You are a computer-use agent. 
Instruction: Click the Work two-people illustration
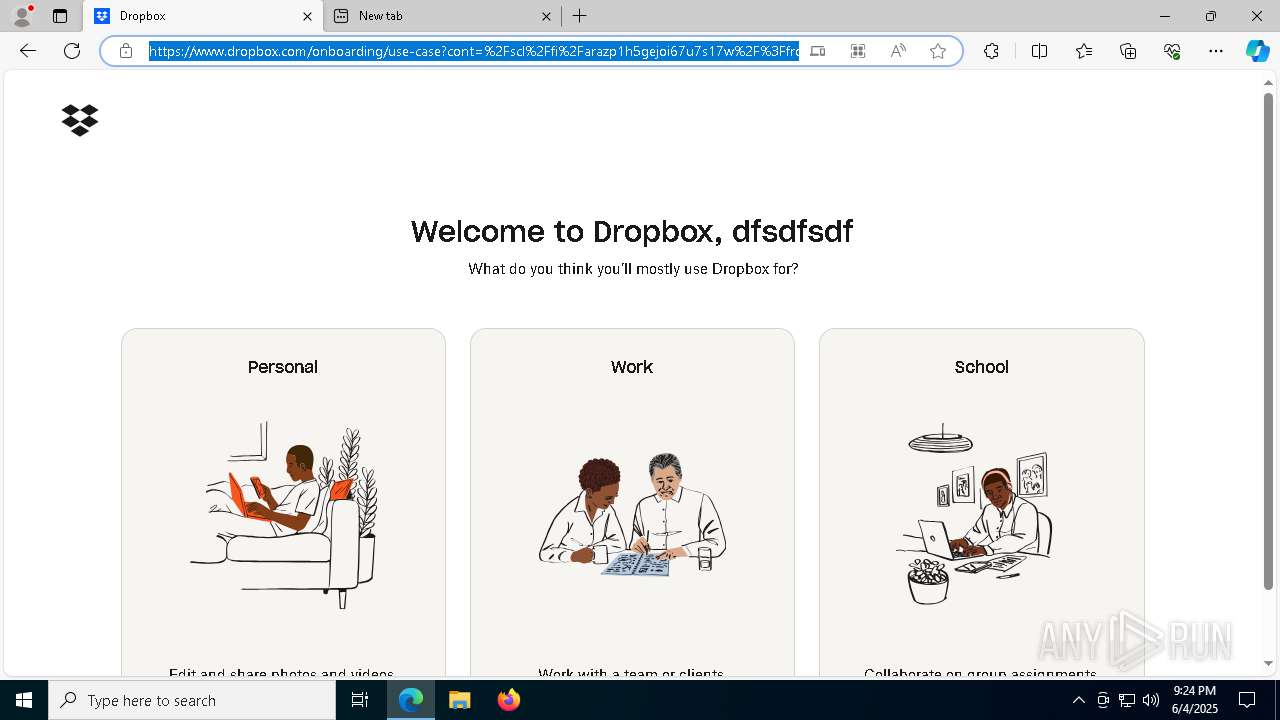pyautogui.click(x=632, y=515)
